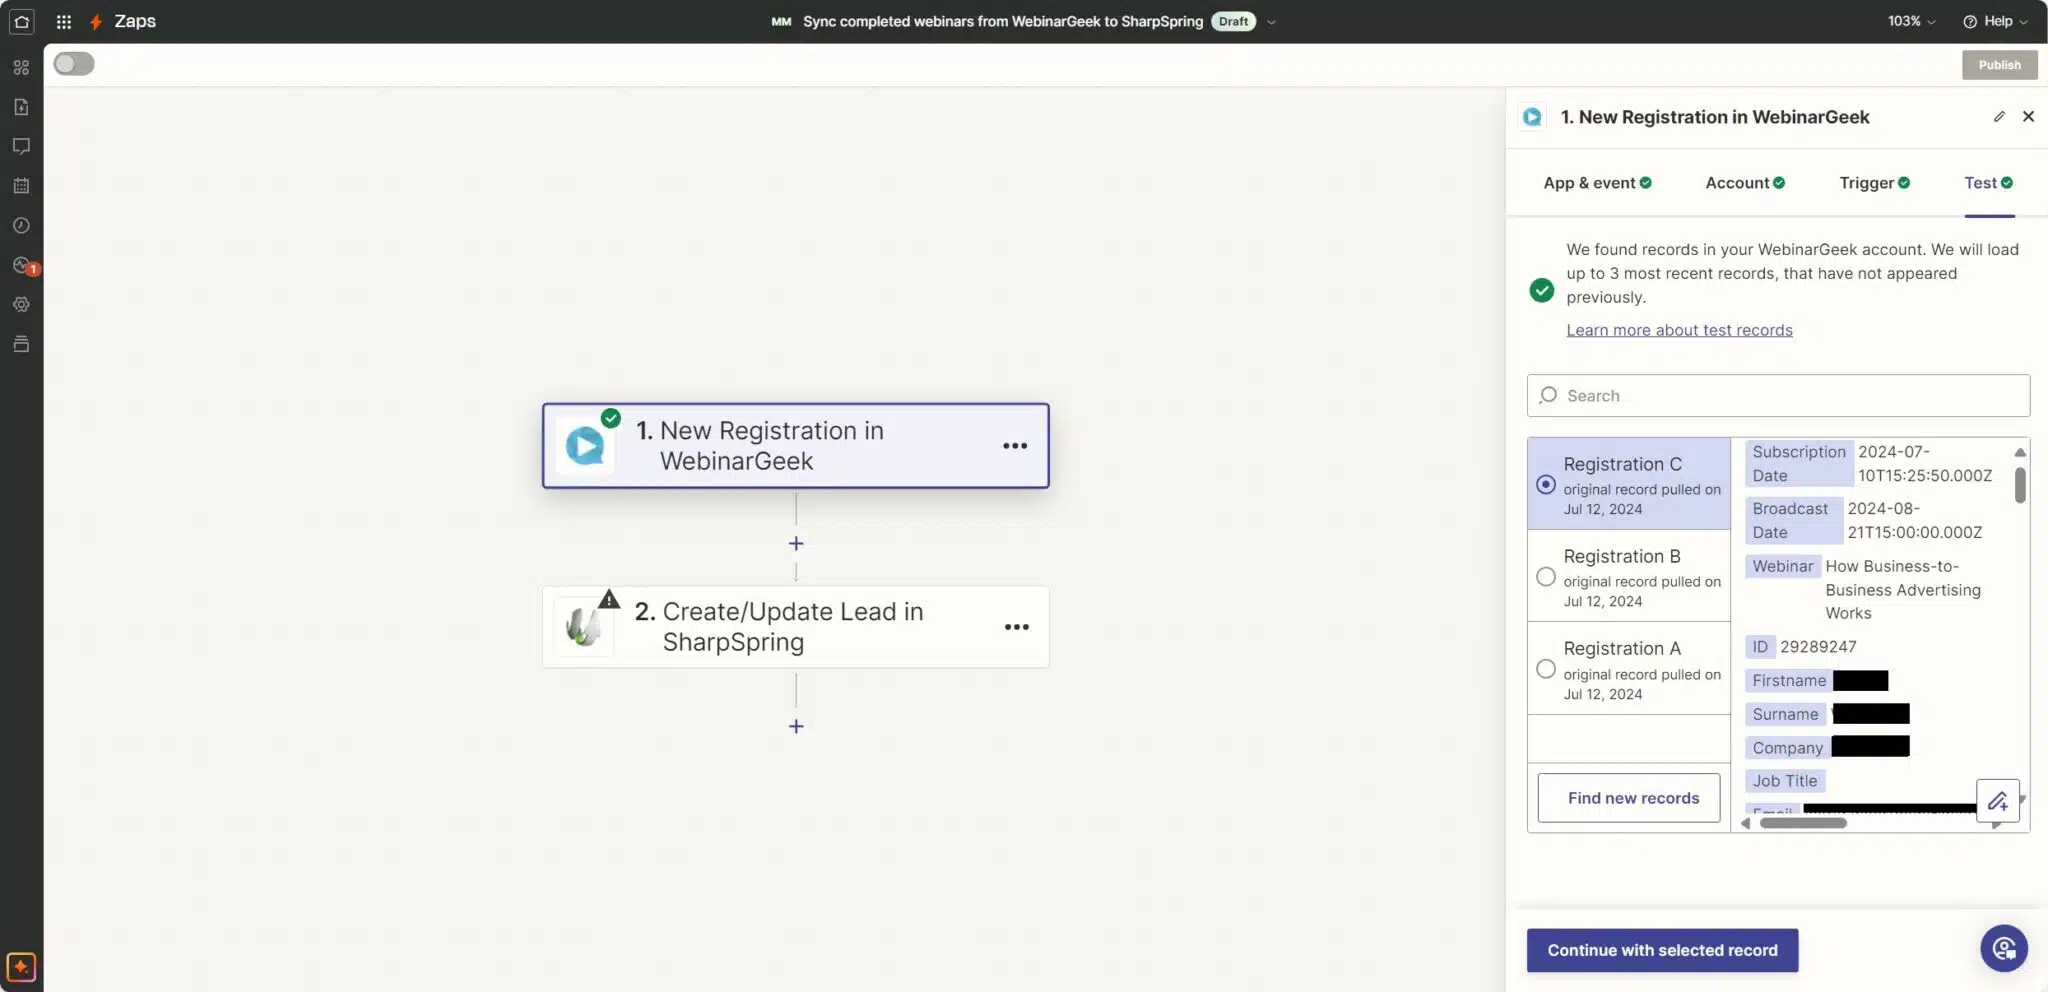2048x992 pixels.
Task: Open the zap file details sidebar icon
Action: [21, 107]
